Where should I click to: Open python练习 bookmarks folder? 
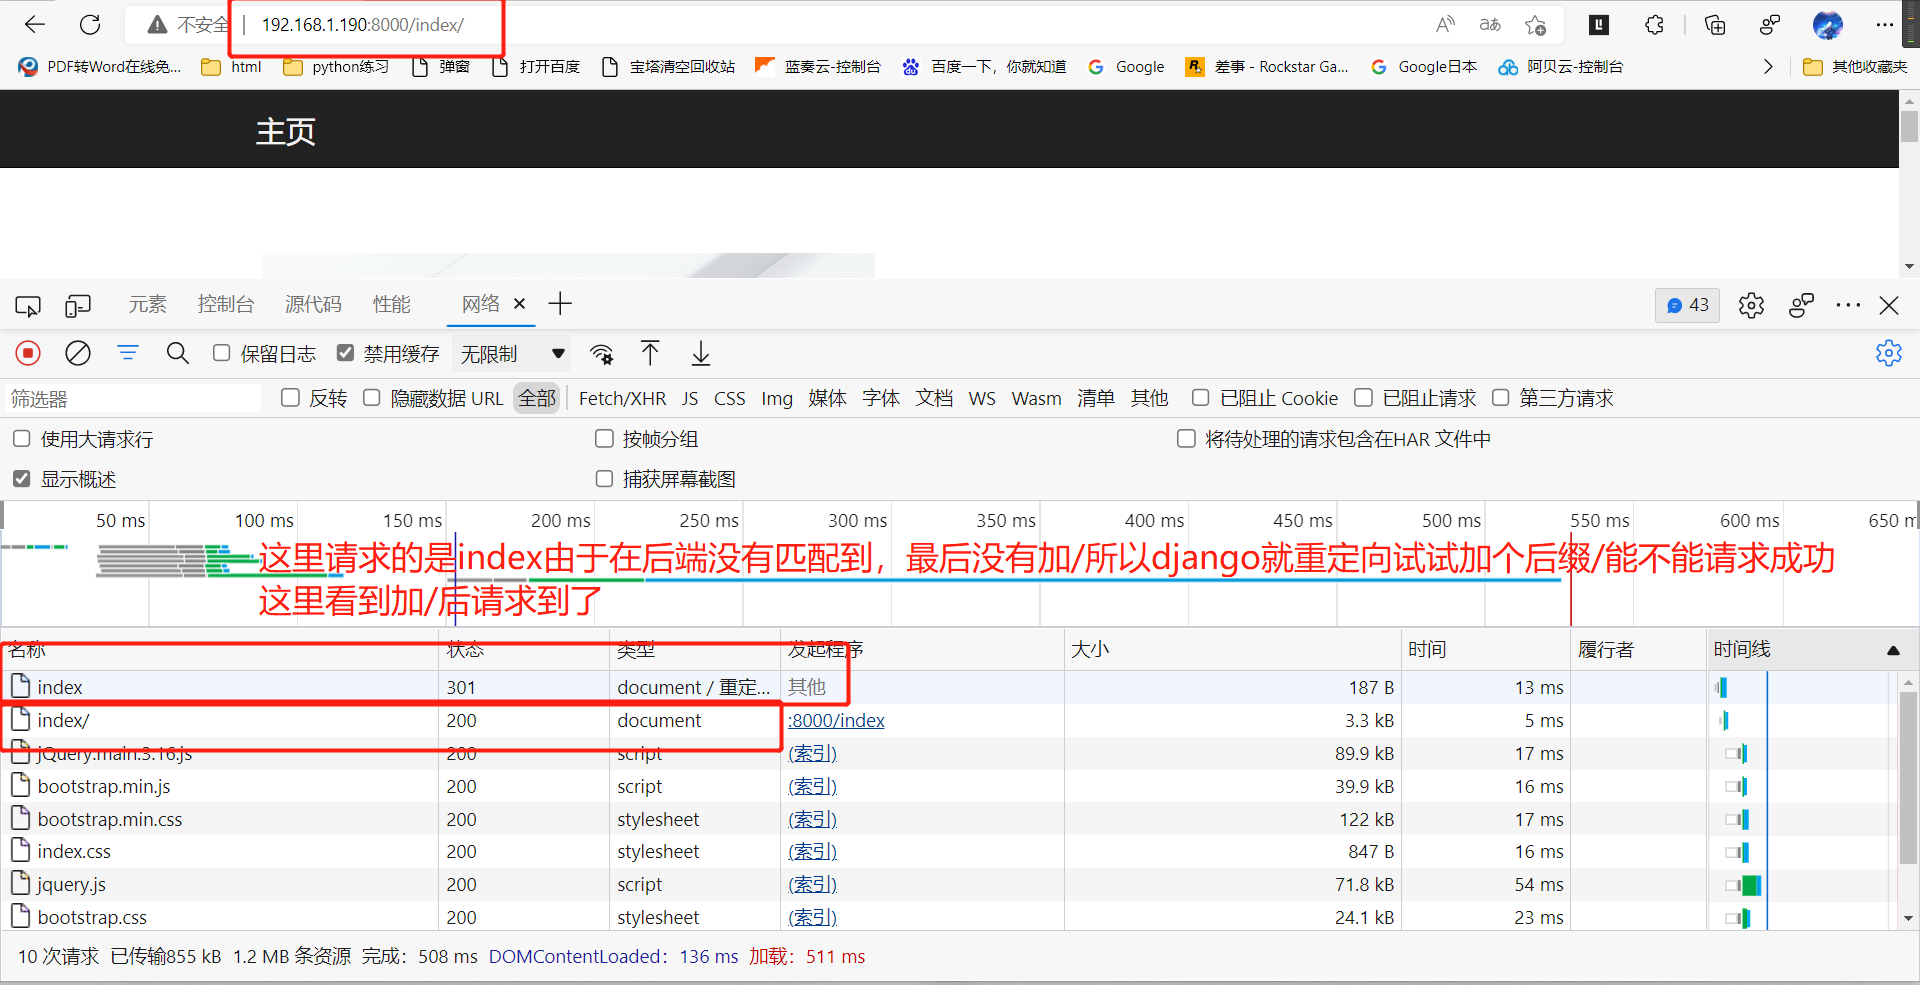(336, 67)
